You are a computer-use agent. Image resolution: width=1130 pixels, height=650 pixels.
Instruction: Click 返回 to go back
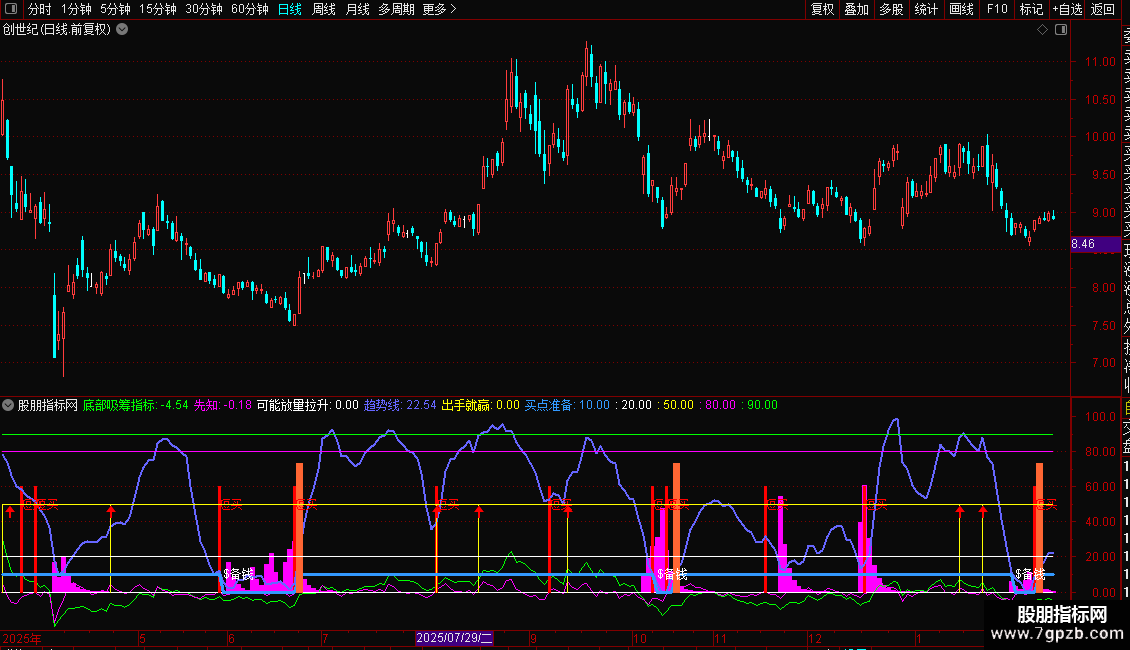1103,9
